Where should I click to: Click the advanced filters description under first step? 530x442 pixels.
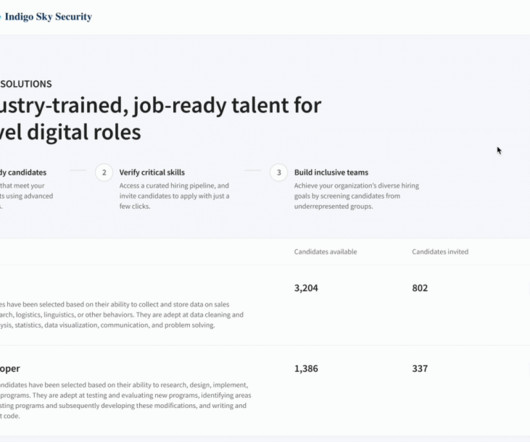pos(26,196)
